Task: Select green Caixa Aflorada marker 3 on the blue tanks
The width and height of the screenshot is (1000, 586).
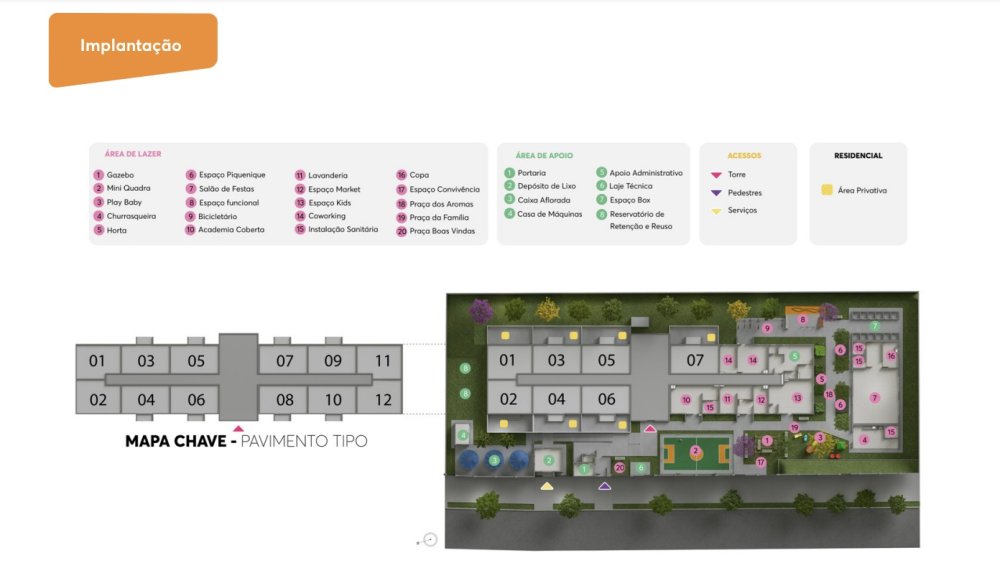Action: (x=494, y=460)
